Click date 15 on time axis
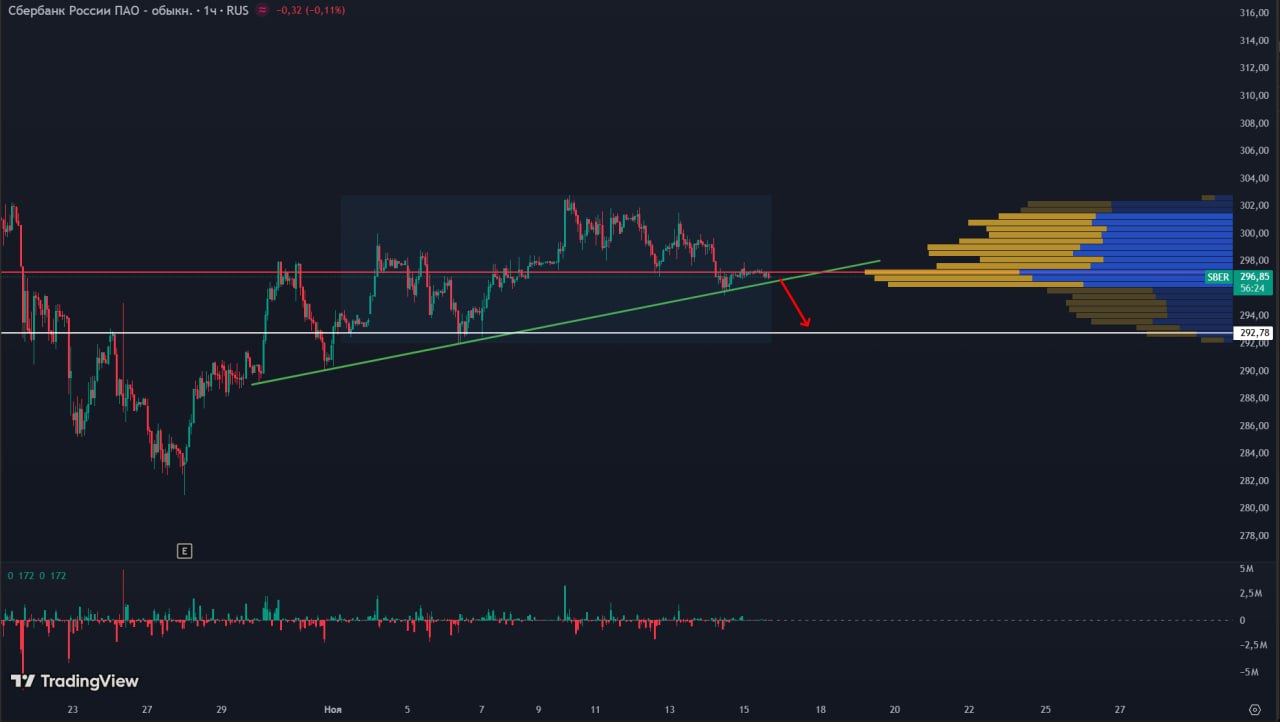The width and height of the screenshot is (1280, 722). tap(744, 709)
